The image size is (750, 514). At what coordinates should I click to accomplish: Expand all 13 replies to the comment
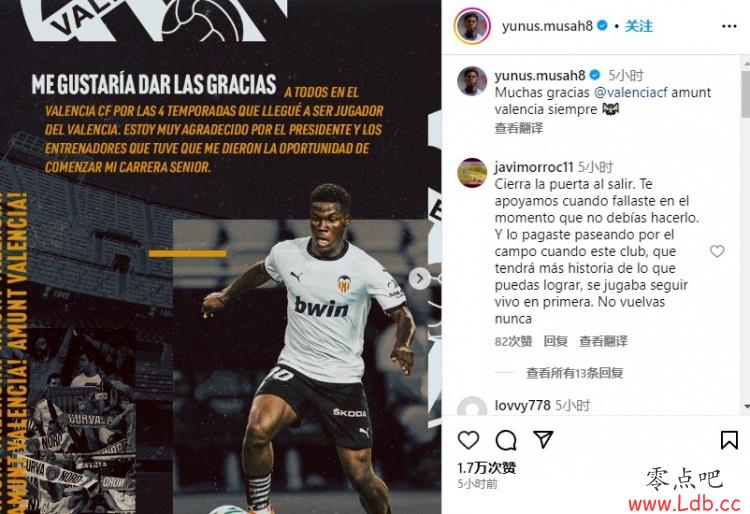coord(574,372)
